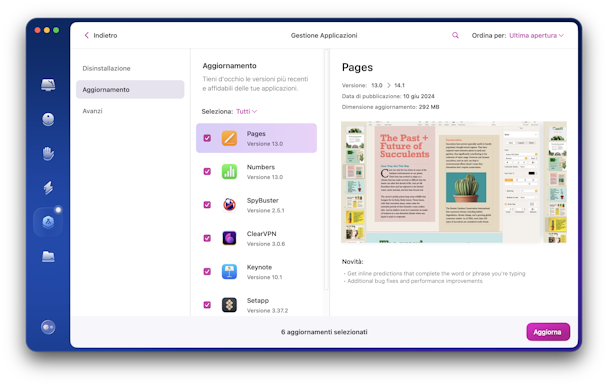
Task: Click the app list scrollbar
Action: click(x=326, y=170)
